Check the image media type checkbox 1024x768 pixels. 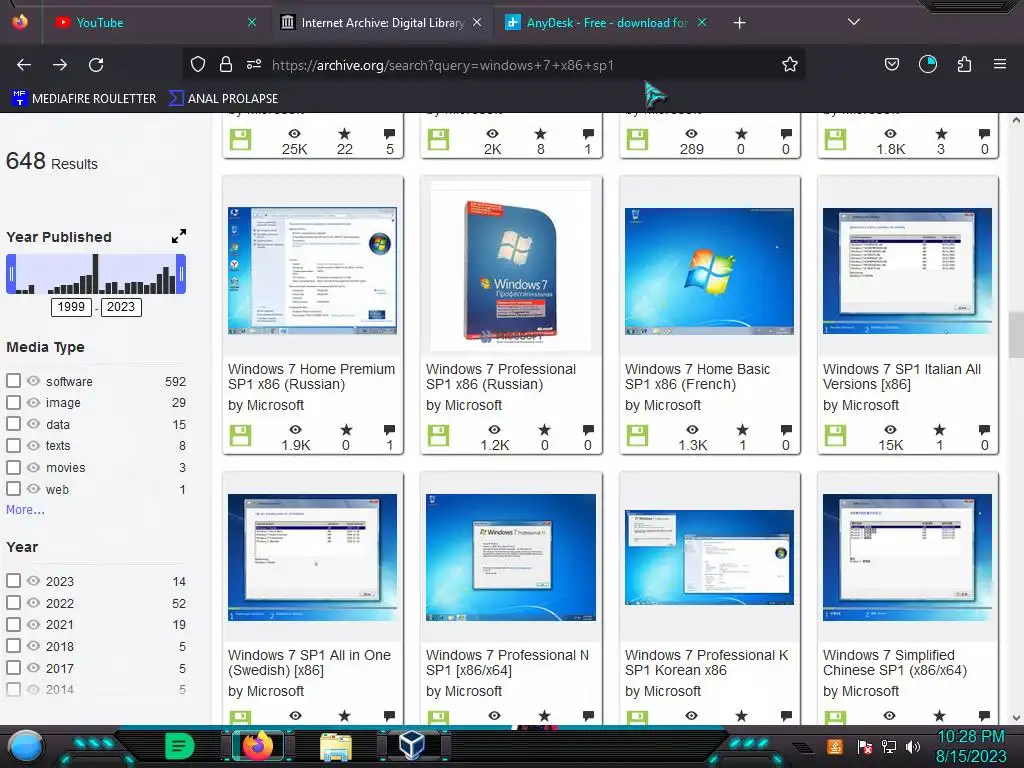14,402
